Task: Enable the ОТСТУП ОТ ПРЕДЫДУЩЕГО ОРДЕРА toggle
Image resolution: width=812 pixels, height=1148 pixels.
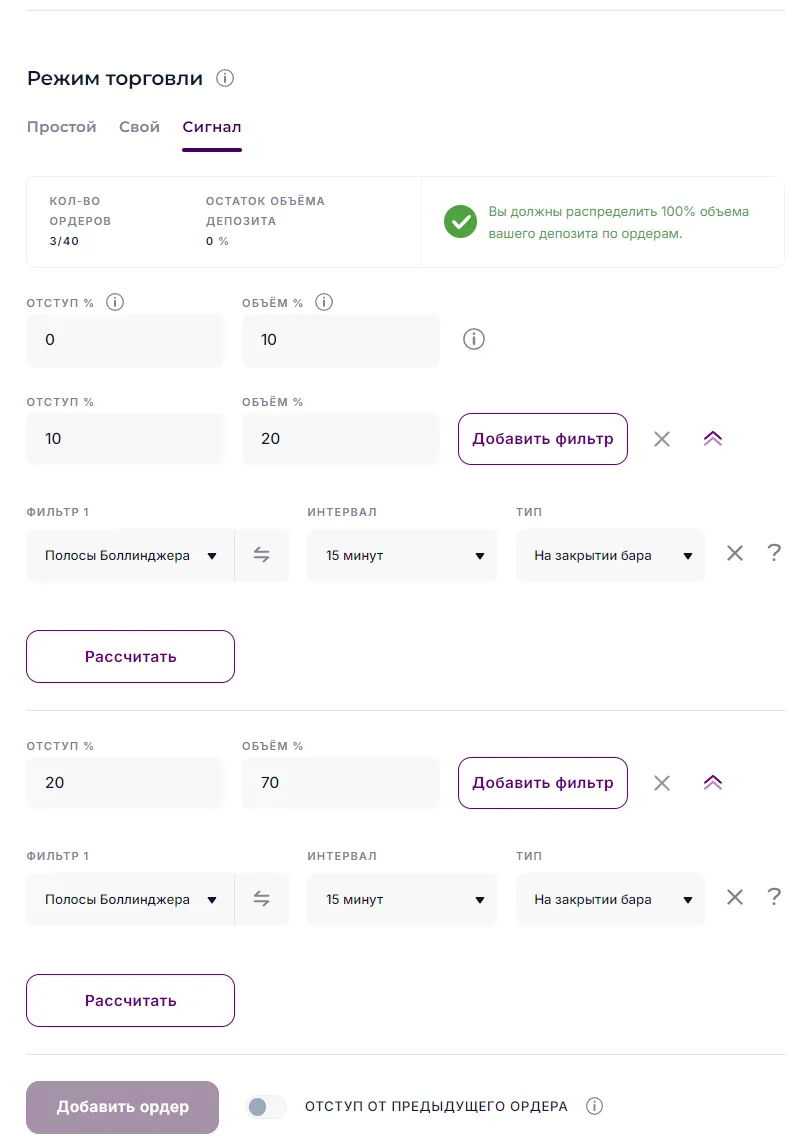Action: click(265, 1106)
